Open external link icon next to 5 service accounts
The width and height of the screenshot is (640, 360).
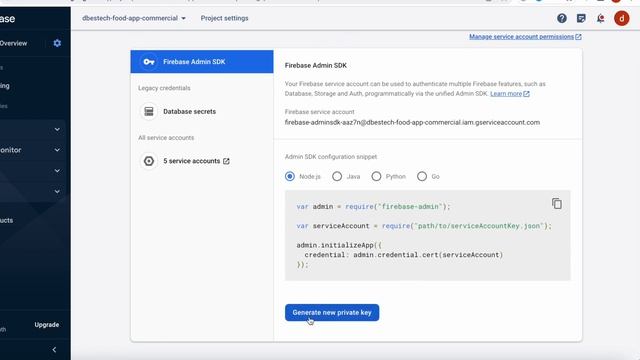[226, 161]
